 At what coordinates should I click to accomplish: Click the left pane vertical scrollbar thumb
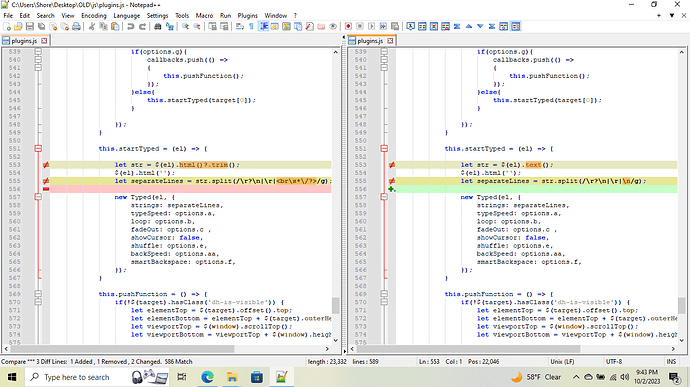point(335,305)
